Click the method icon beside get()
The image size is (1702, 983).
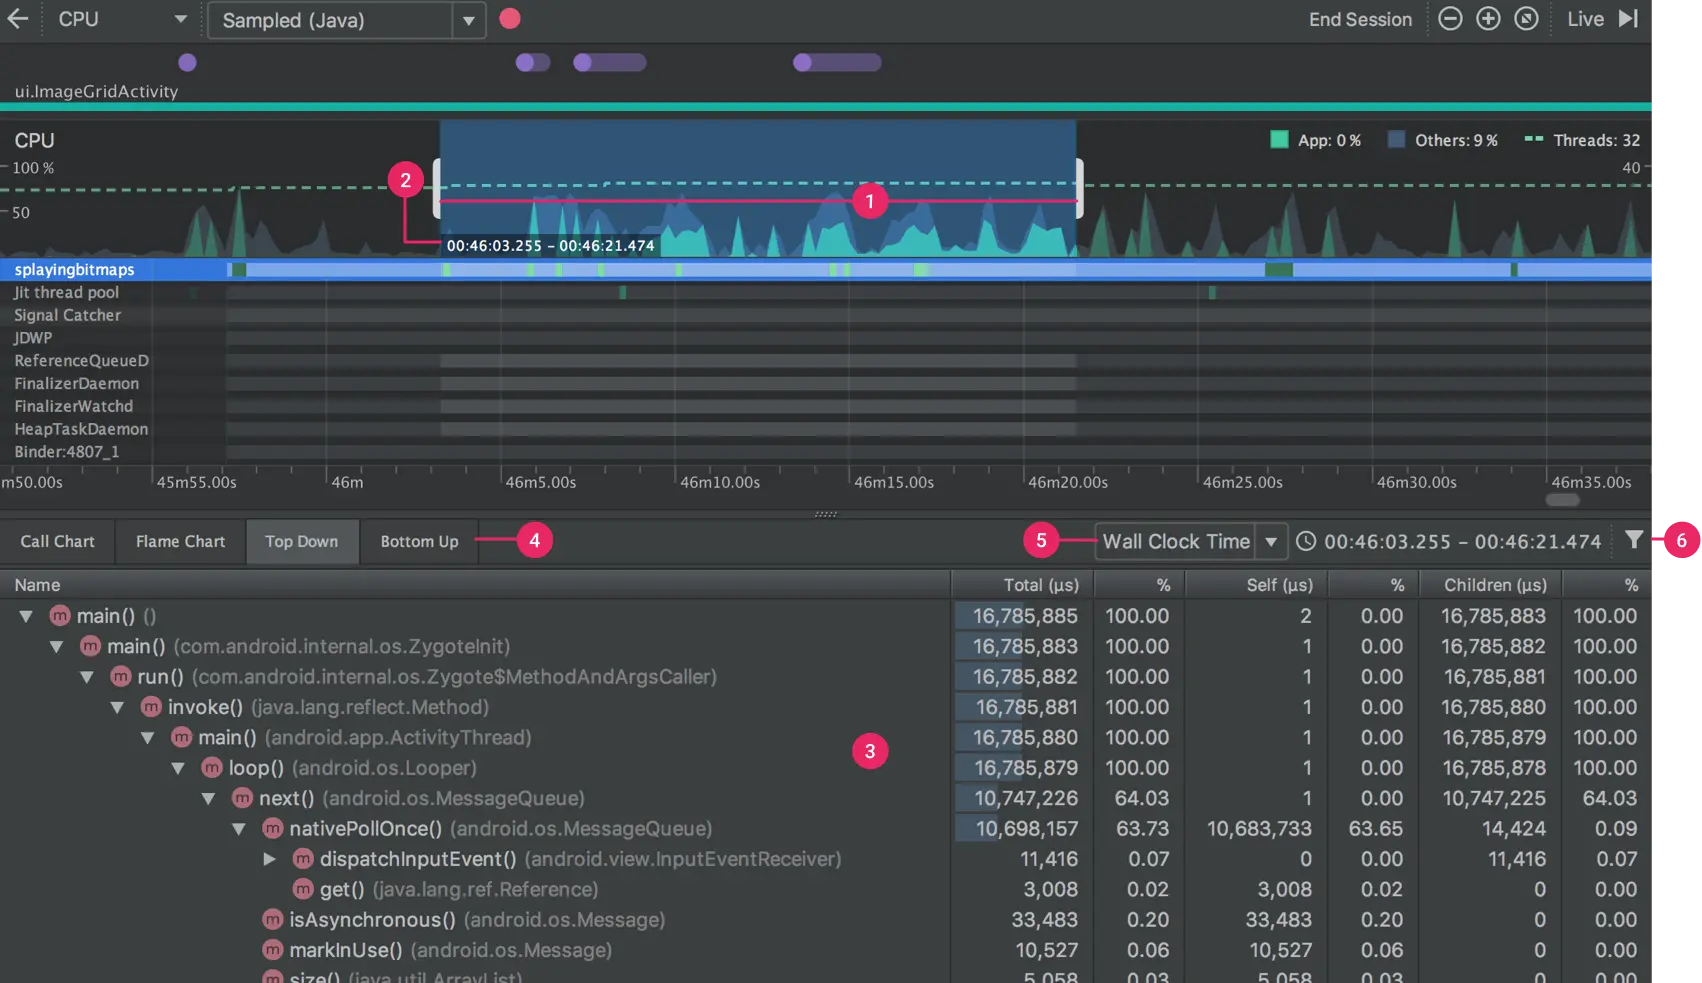pyautogui.click(x=303, y=889)
